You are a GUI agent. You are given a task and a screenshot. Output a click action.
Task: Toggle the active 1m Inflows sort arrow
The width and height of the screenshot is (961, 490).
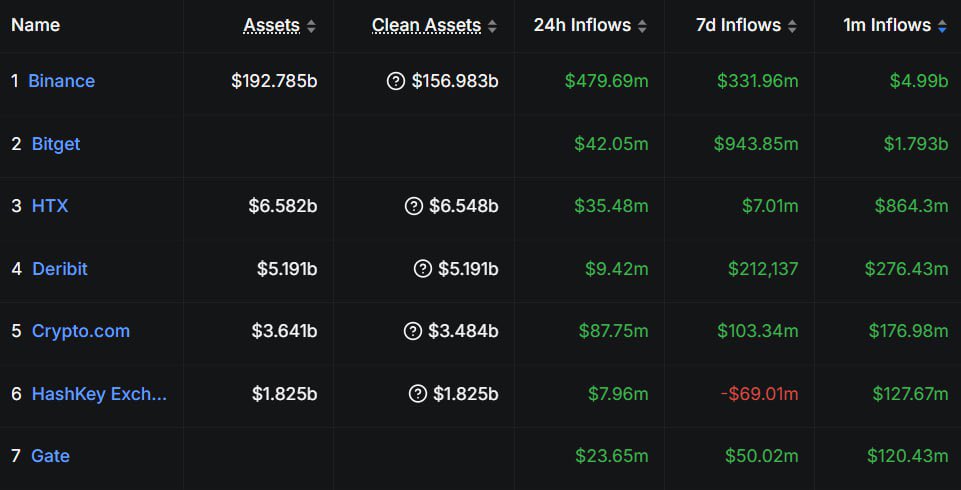coord(942,26)
